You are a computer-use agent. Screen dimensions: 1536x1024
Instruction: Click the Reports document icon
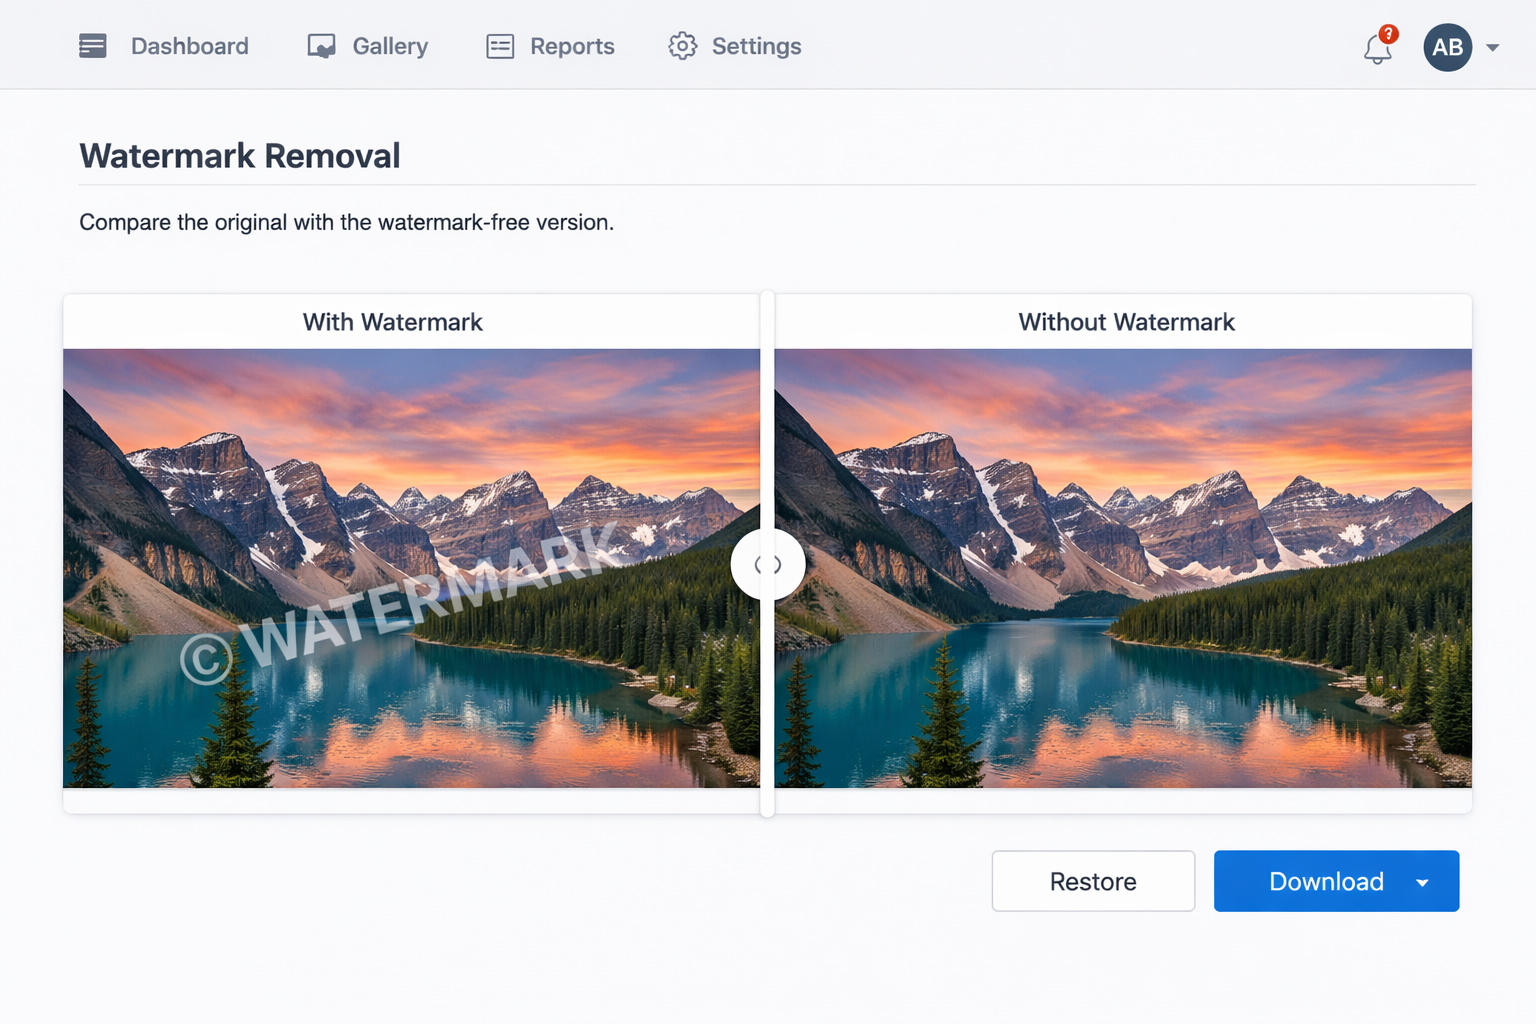500,47
